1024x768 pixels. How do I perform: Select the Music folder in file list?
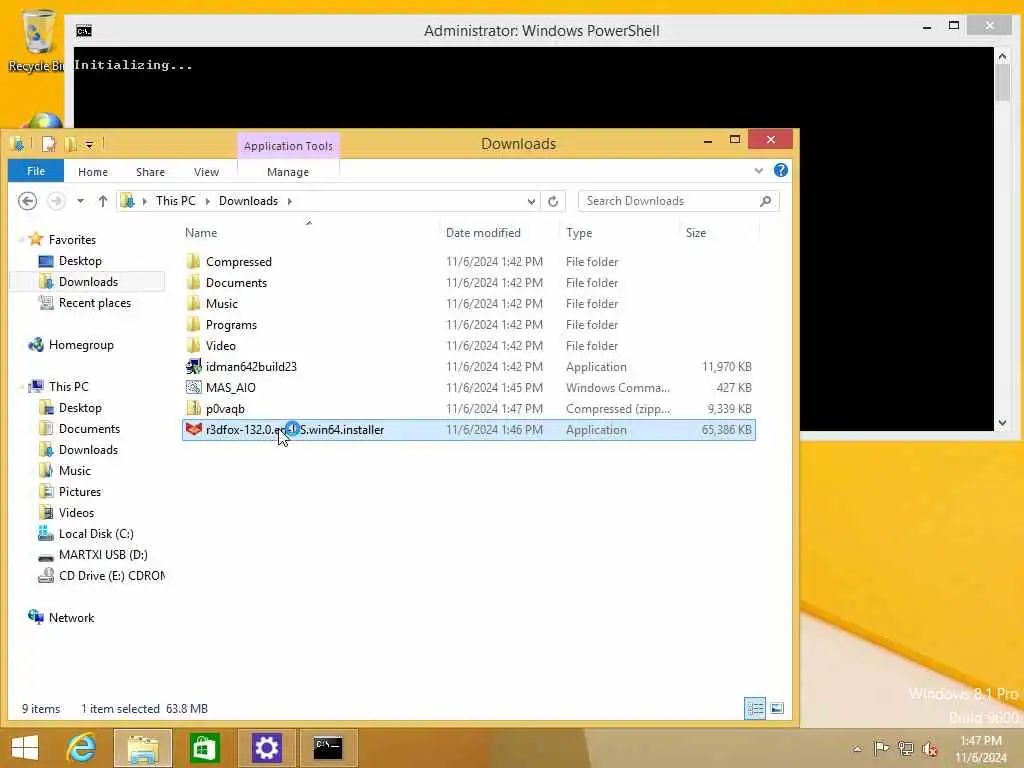(468, 304)
